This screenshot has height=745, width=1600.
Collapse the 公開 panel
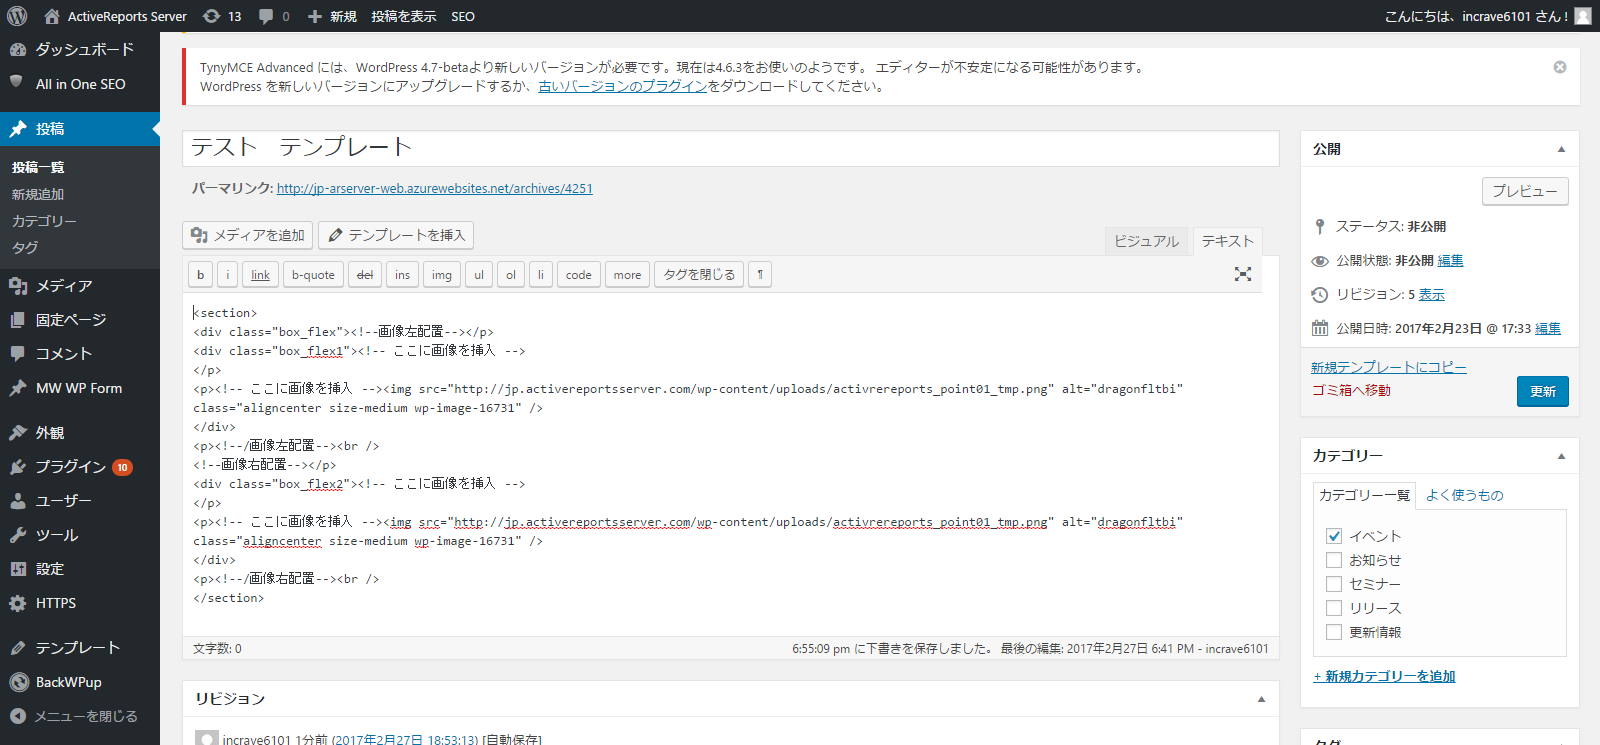pos(1561,149)
